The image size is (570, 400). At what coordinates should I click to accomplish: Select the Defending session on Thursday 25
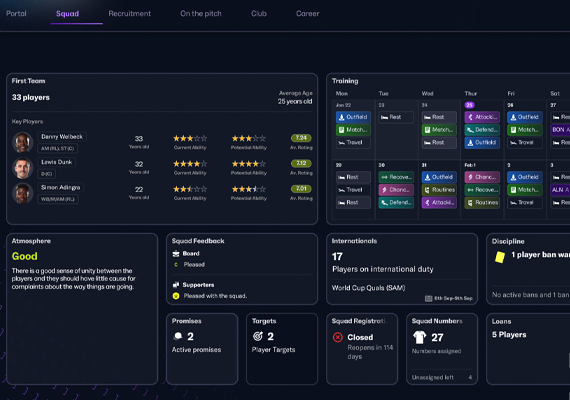click(x=482, y=130)
